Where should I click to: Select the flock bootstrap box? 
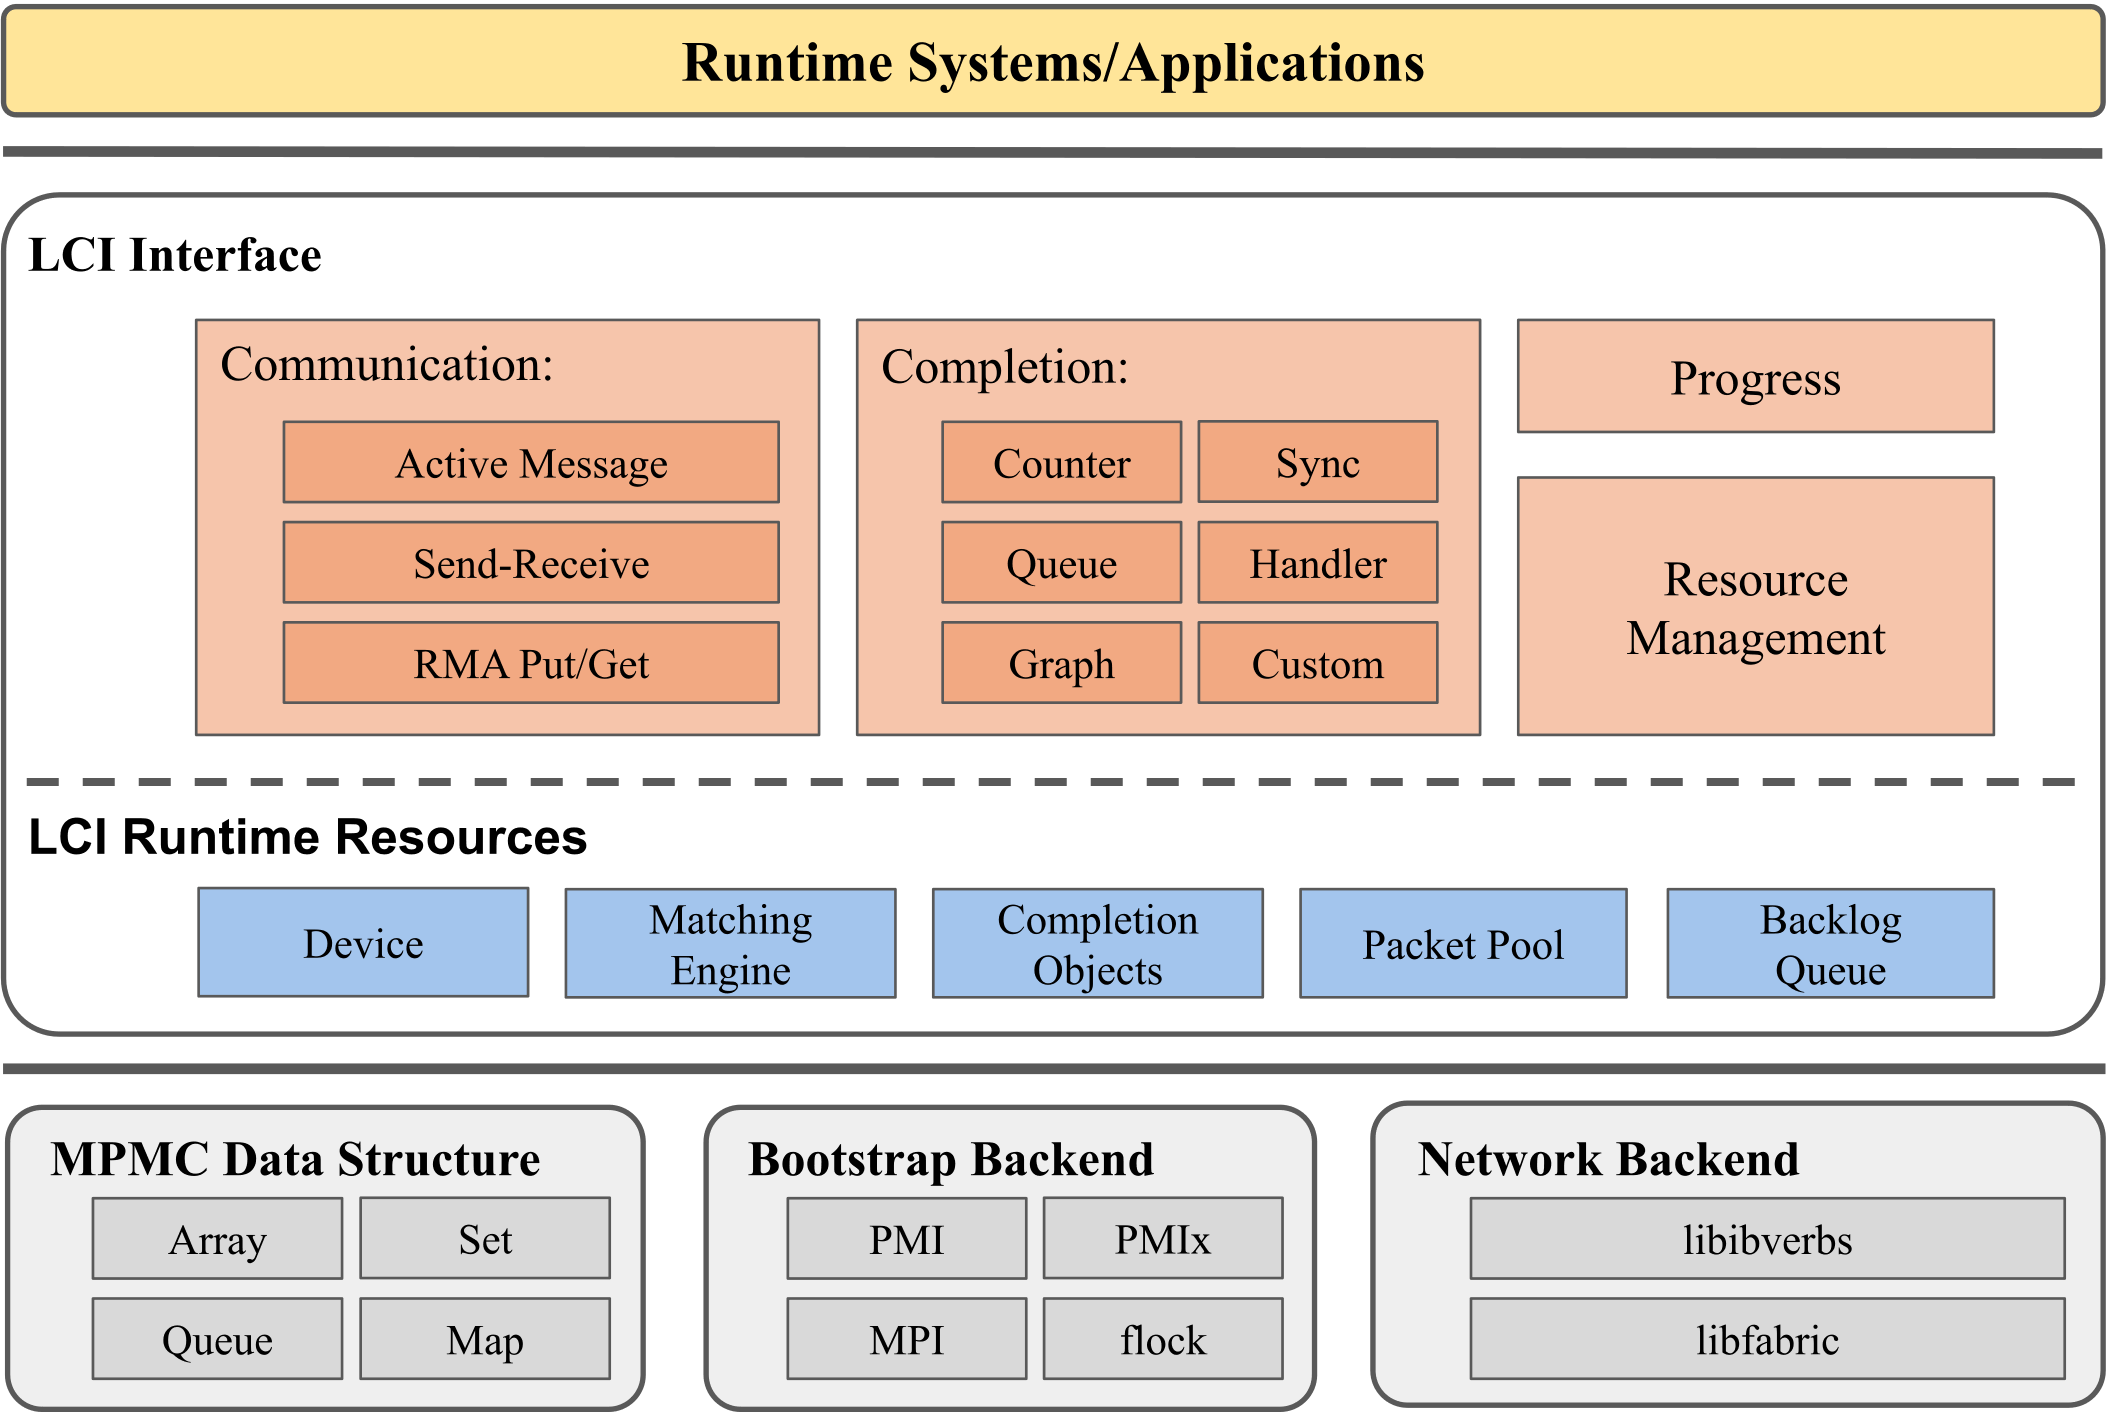click(x=1162, y=1339)
